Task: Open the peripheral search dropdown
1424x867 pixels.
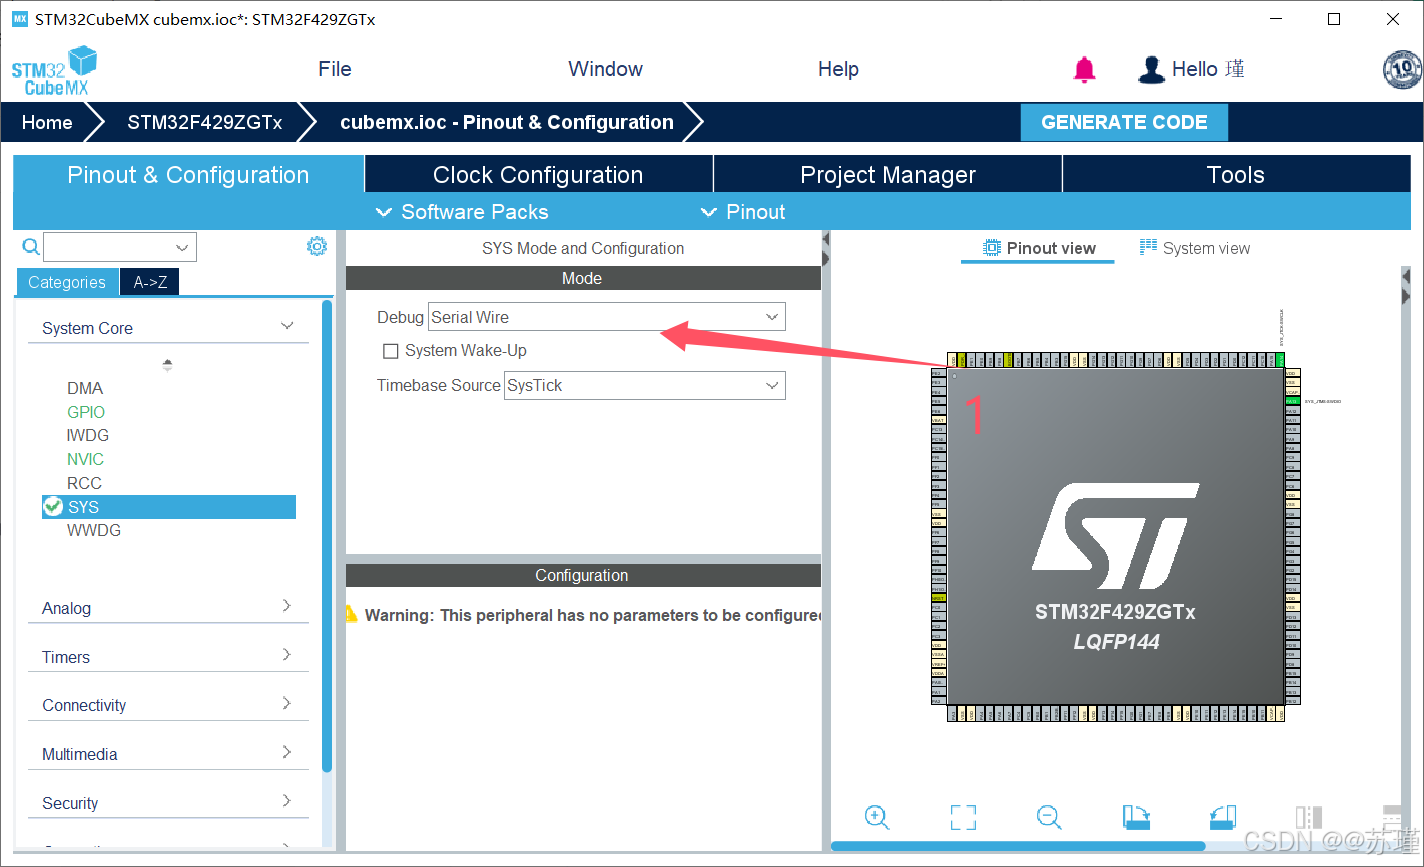Action: click(x=182, y=247)
